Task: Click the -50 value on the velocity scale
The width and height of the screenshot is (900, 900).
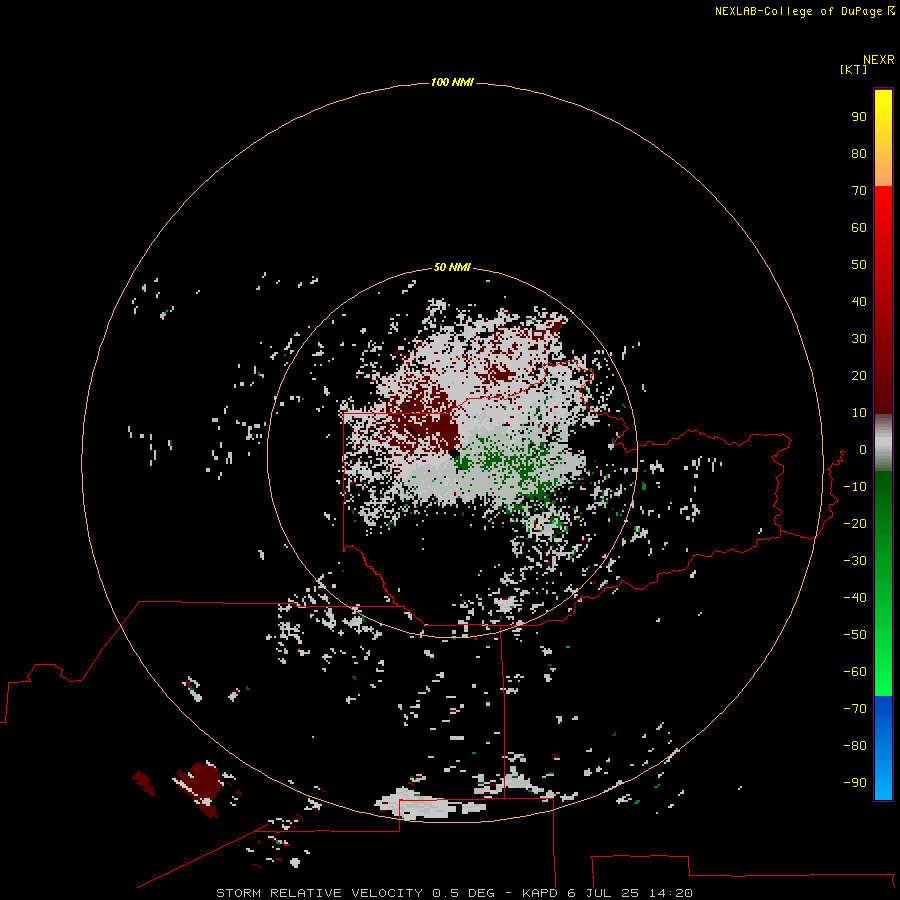Action: tap(855, 635)
